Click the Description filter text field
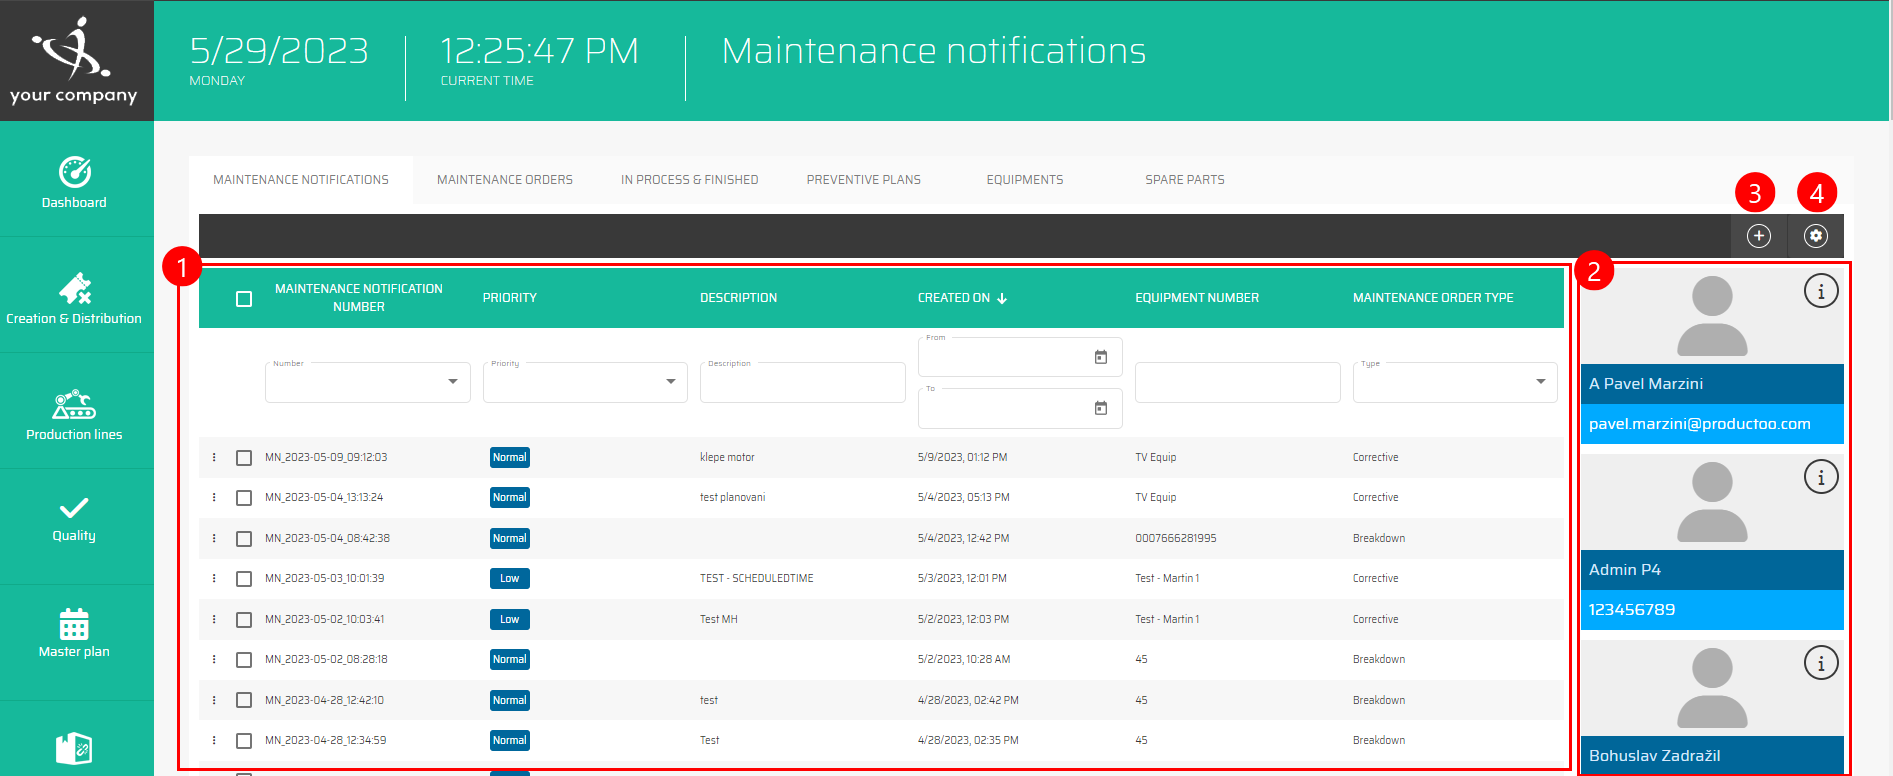Image resolution: width=1893 pixels, height=776 pixels. coord(802,384)
